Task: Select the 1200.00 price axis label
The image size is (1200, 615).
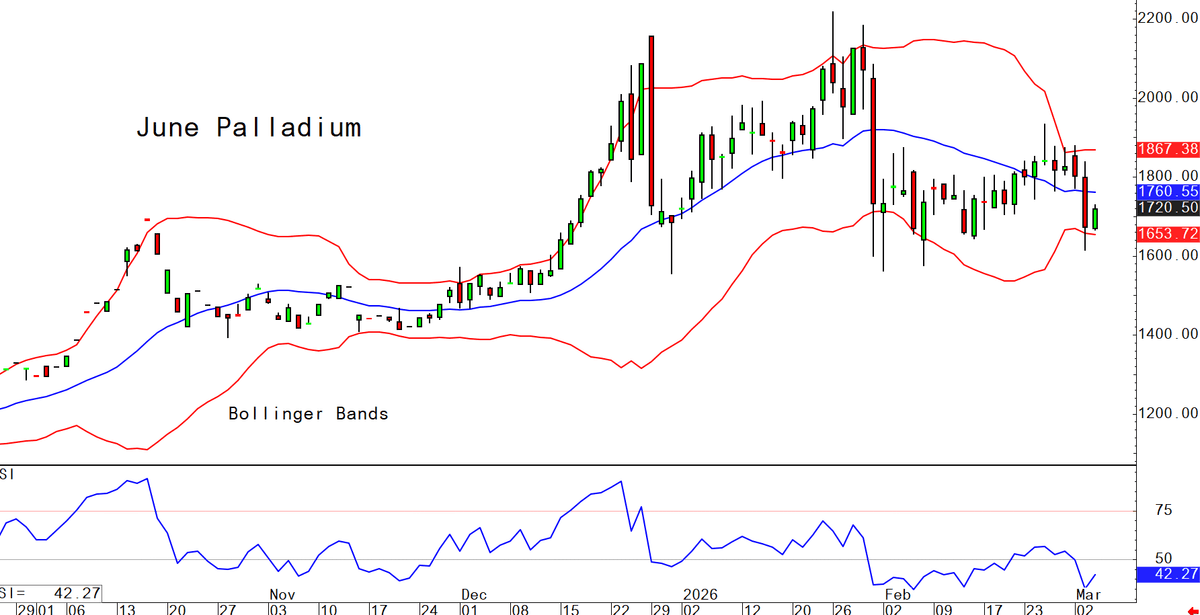Action: 1169,413
